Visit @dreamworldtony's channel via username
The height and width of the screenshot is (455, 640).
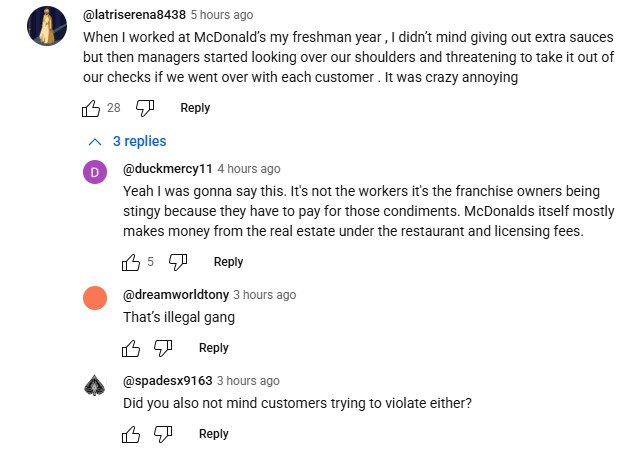pyautogui.click(x=175, y=295)
